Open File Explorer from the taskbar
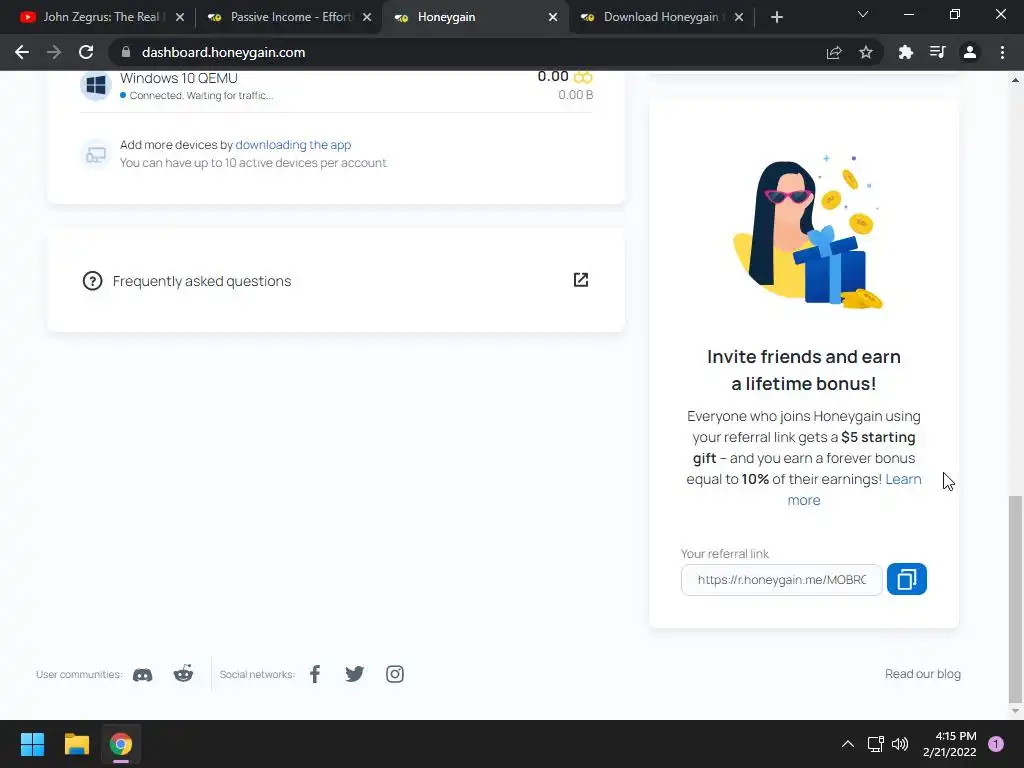The image size is (1024, 768). tap(76, 744)
